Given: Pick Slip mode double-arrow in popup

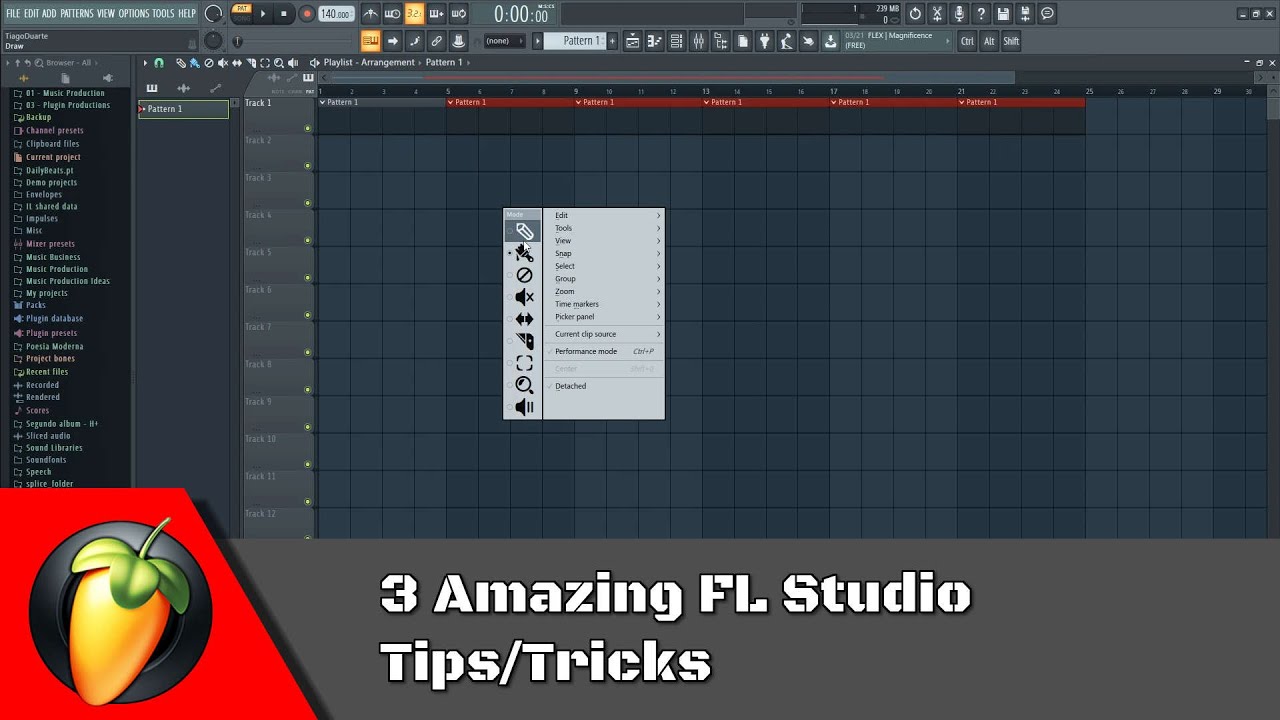Looking at the screenshot, I should (524, 319).
